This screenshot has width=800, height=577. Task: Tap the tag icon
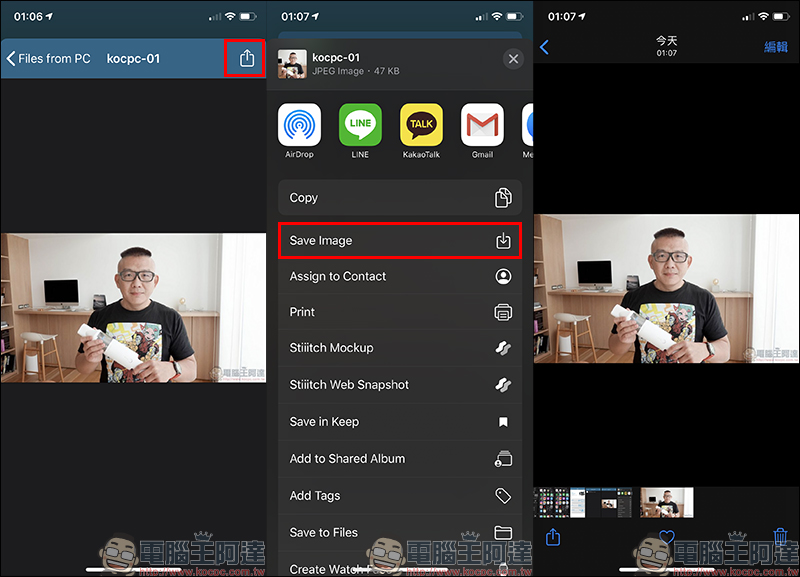point(503,495)
